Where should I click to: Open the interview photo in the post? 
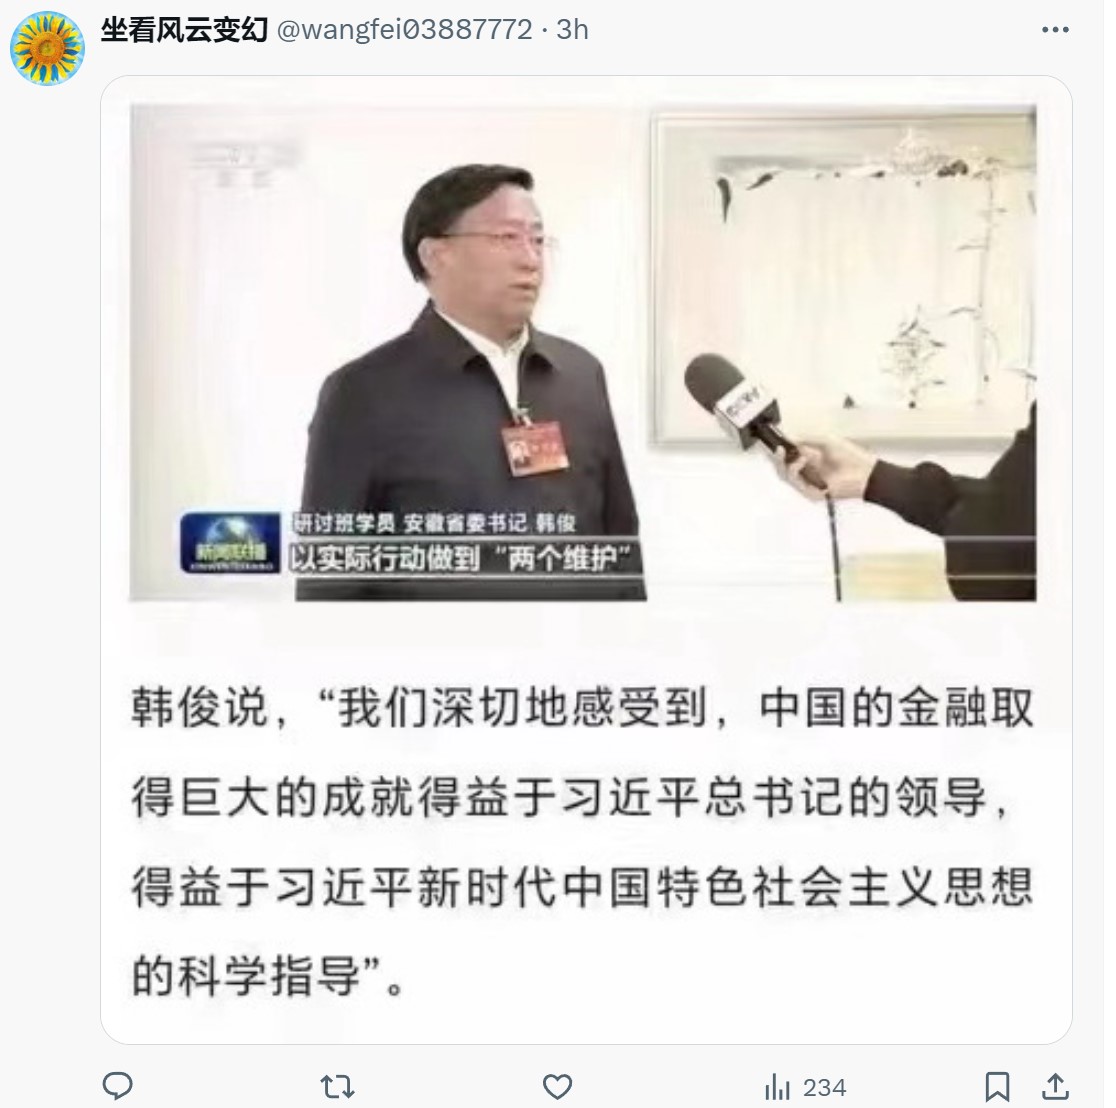tap(583, 352)
